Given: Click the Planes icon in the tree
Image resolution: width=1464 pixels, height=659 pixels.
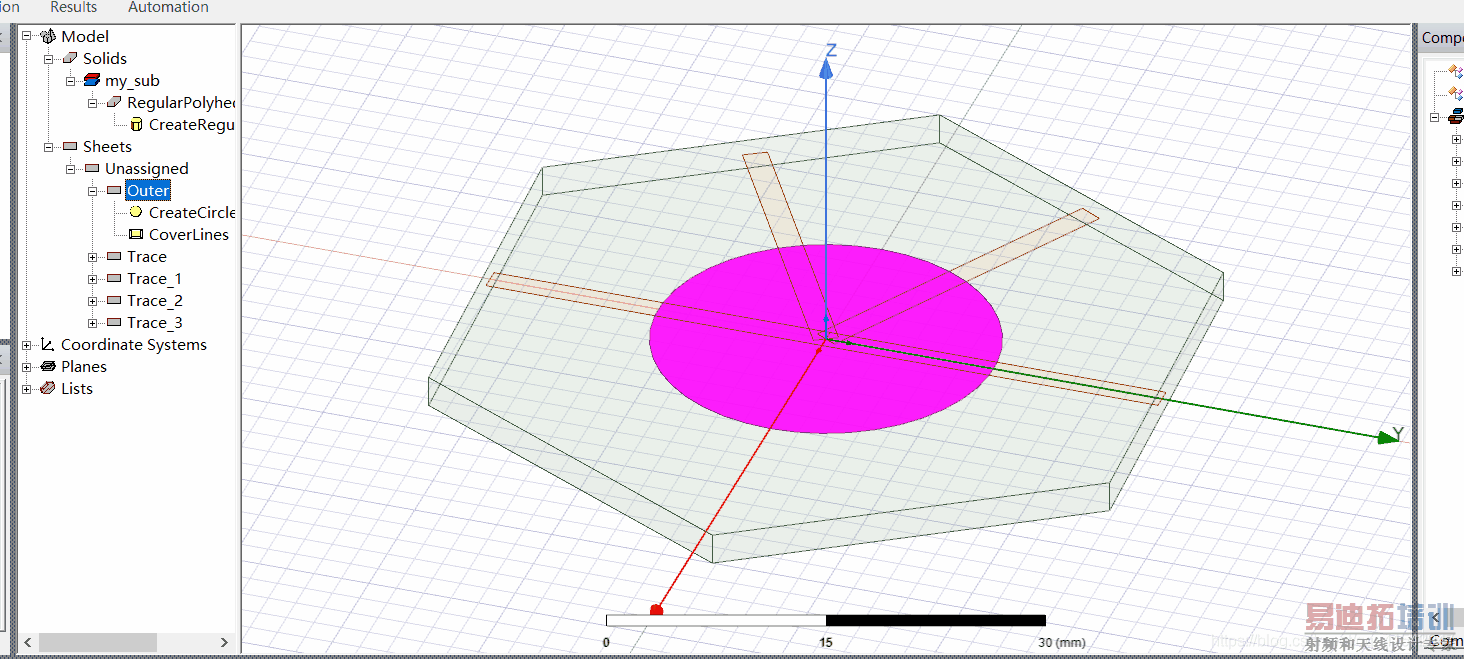Looking at the screenshot, I should click(x=48, y=367).
